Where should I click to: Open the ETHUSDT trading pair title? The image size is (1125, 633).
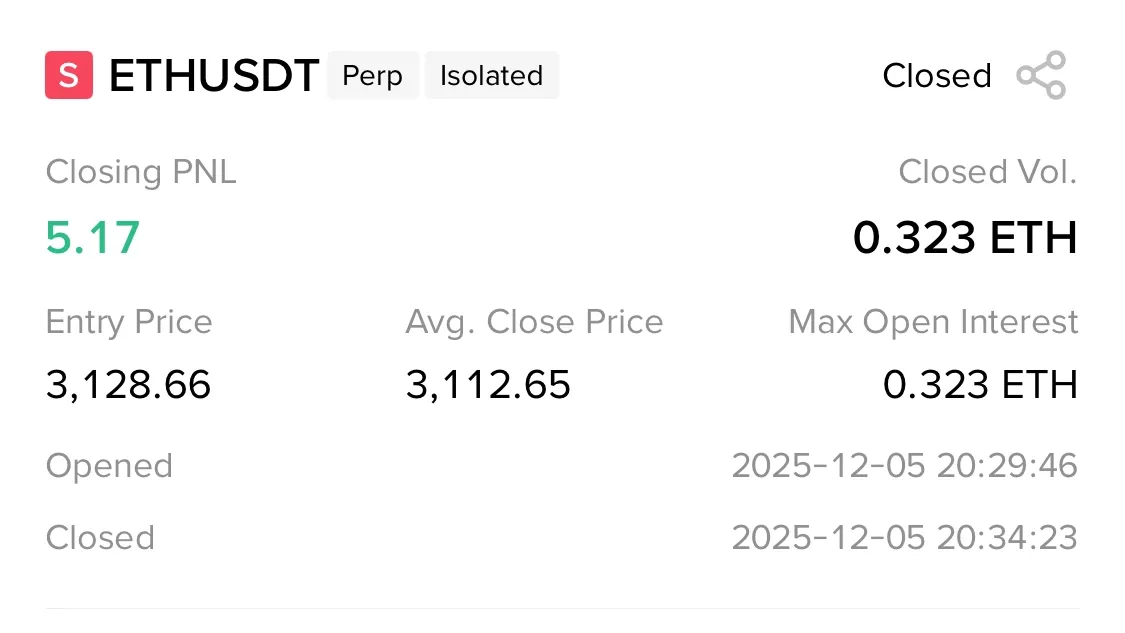pos(213,76)
